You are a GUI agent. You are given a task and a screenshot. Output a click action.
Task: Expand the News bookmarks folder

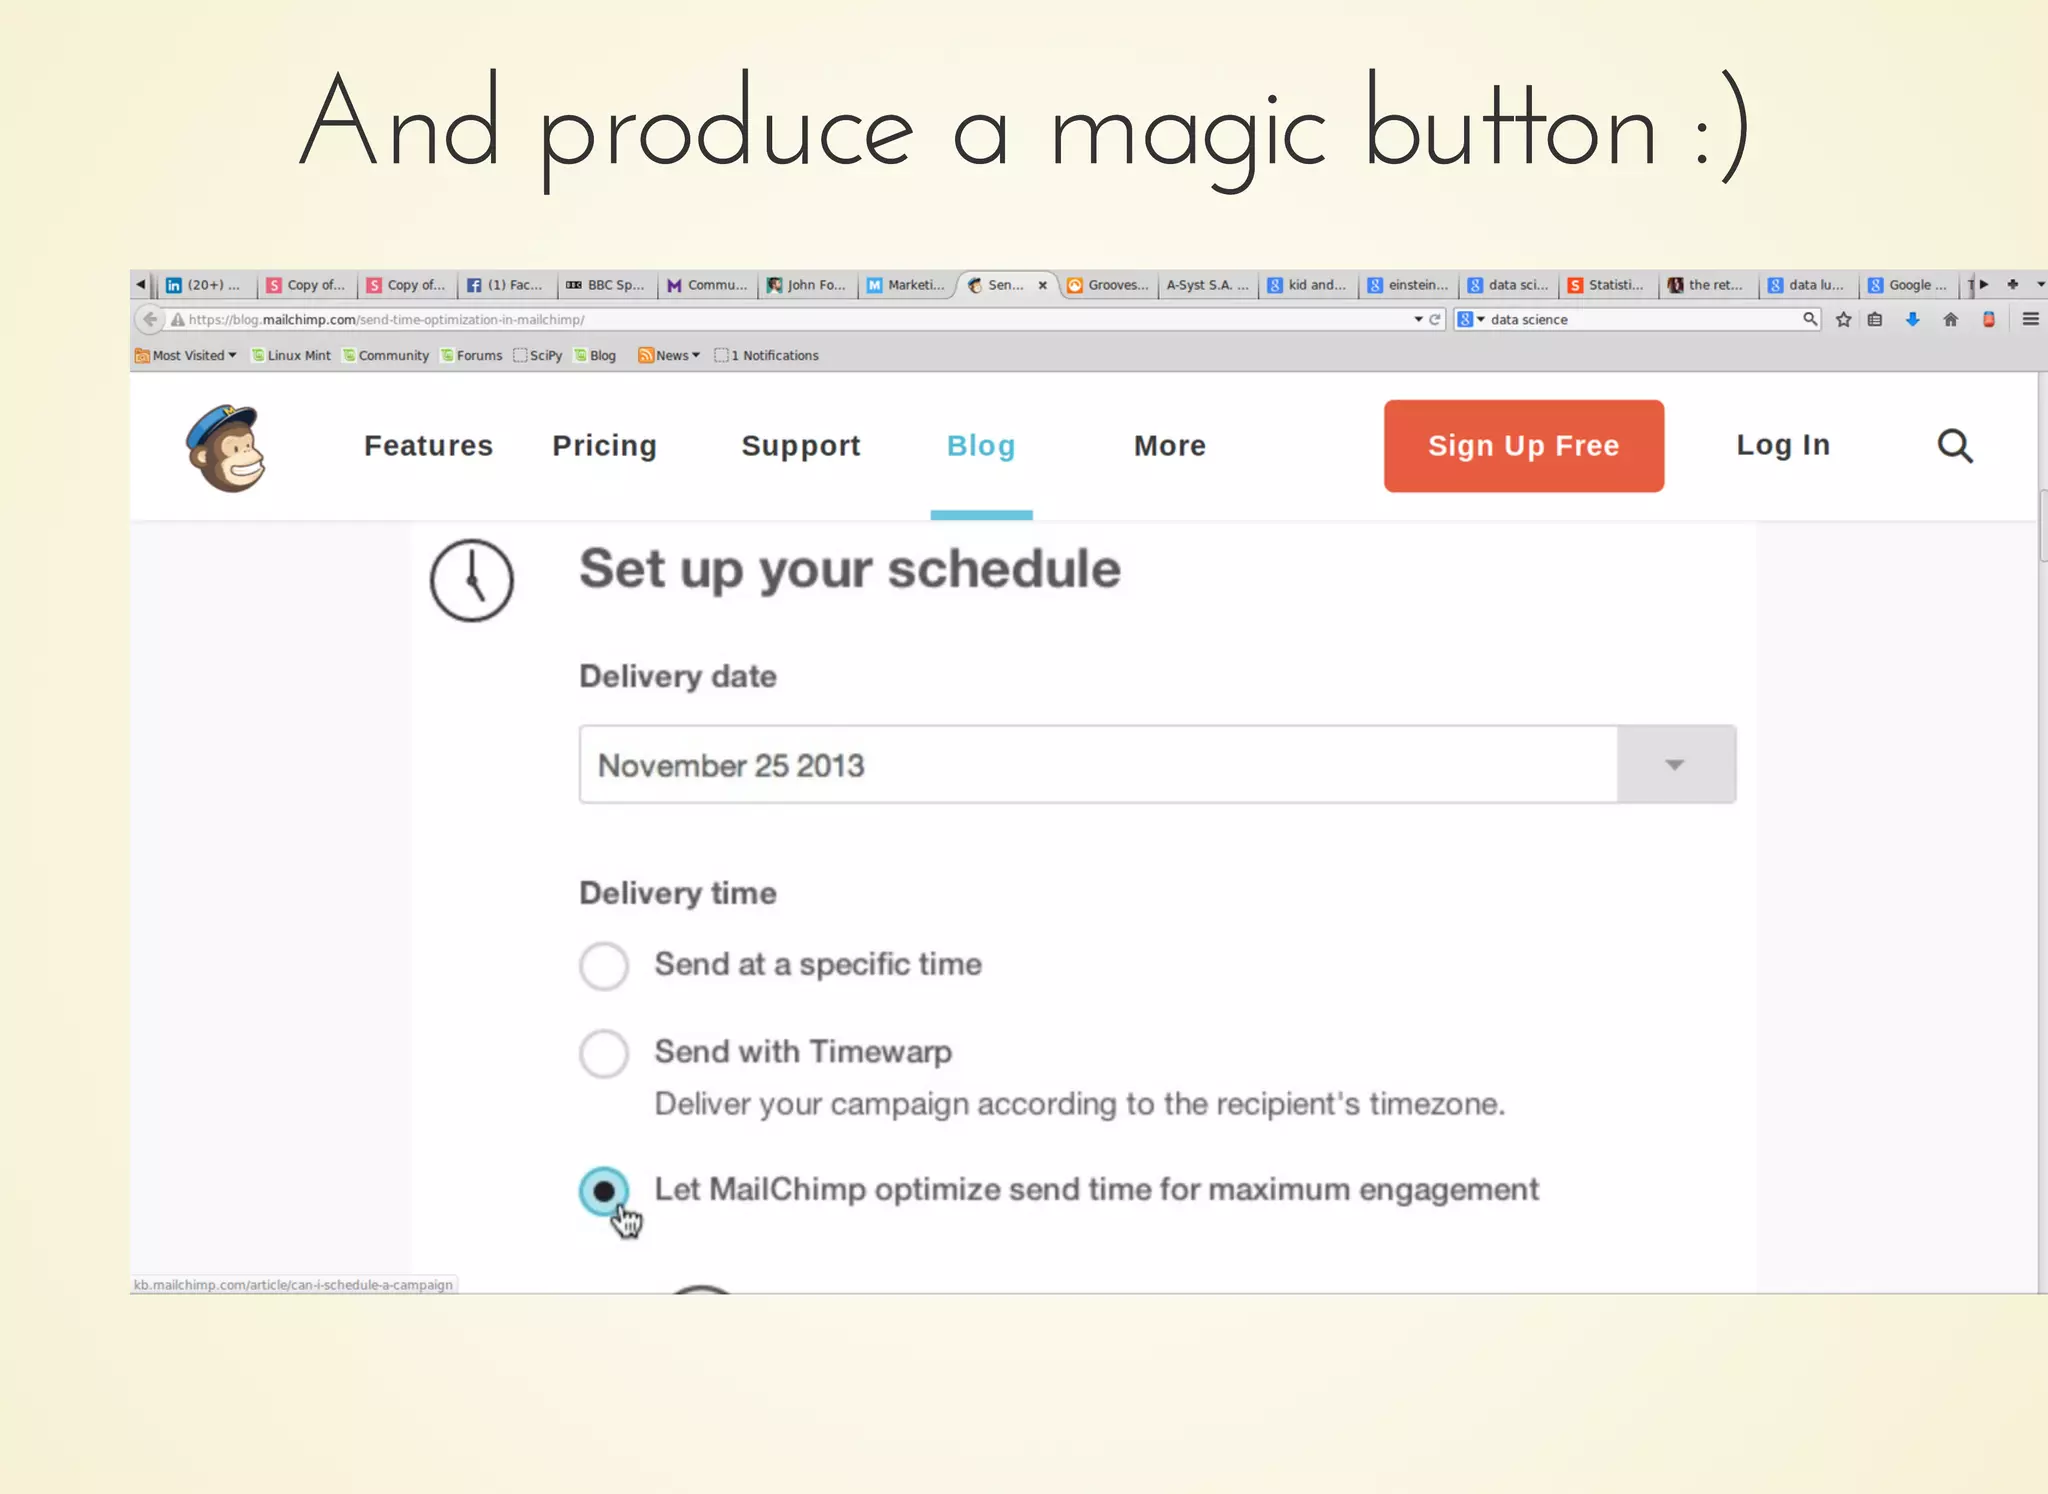pyautogui.click(x=669, y=355)
